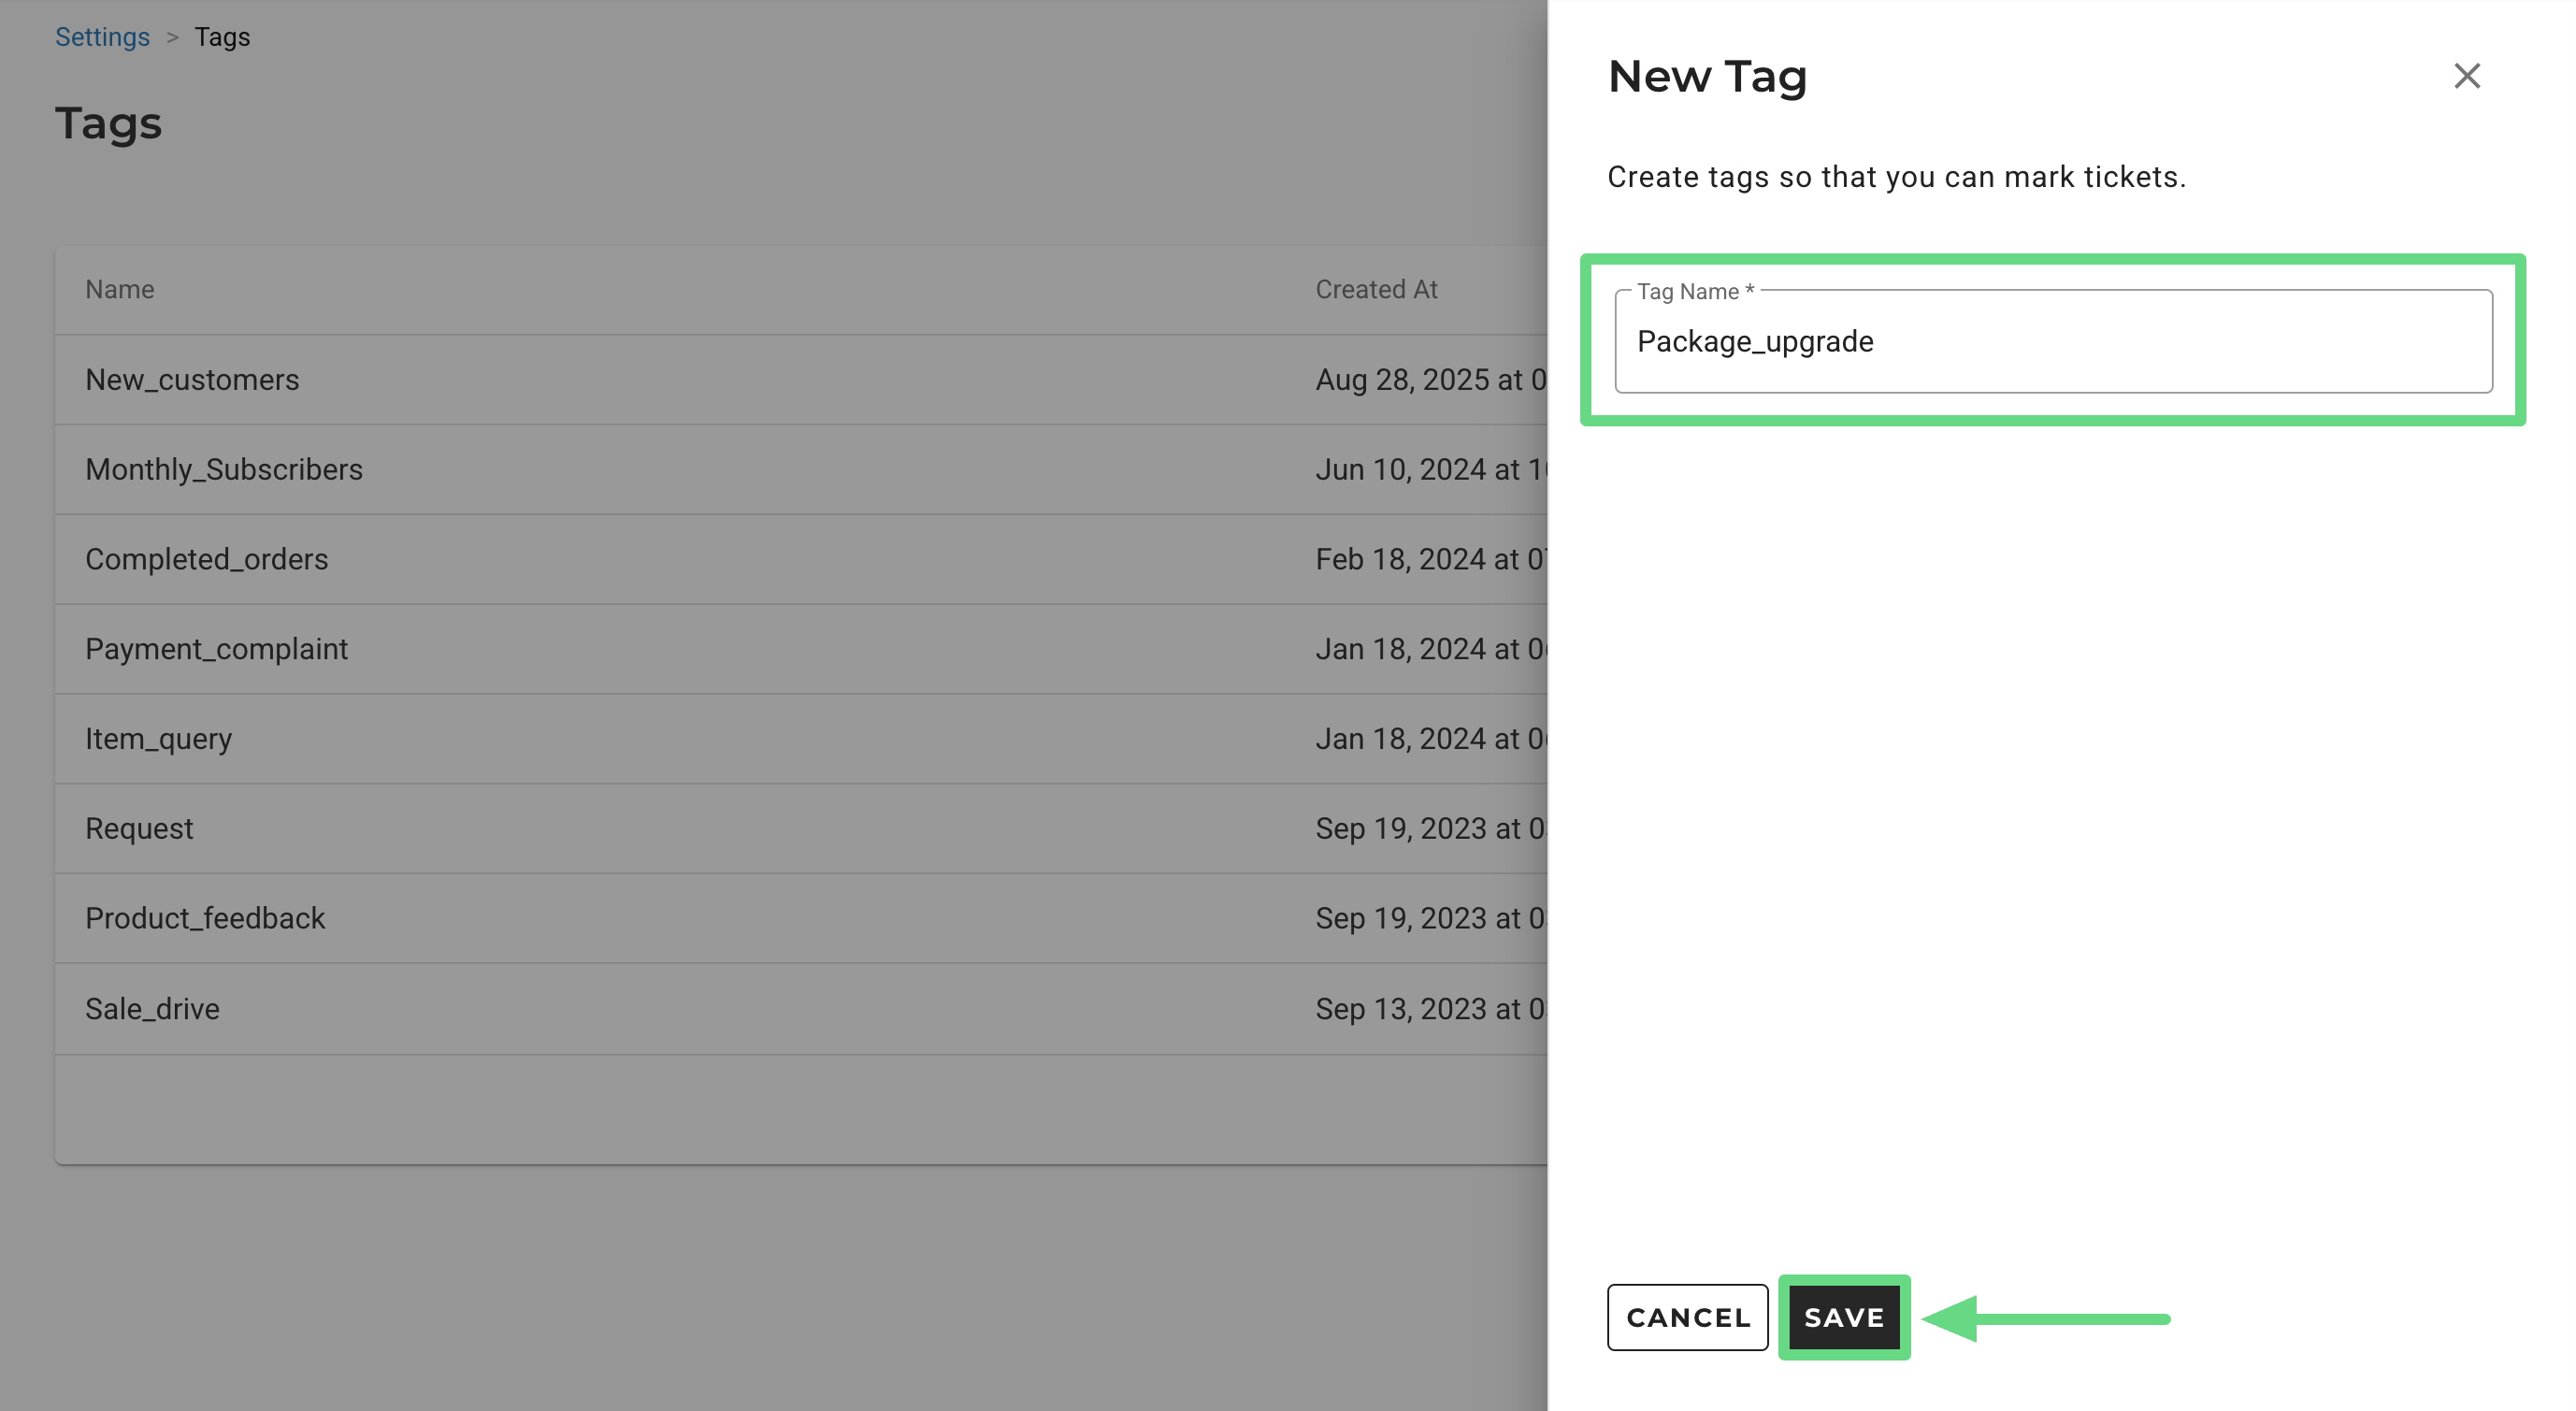Click the CANCEL button
The width and height of the screenshot is (2576, 1411).
[x=1687, y=1317]
